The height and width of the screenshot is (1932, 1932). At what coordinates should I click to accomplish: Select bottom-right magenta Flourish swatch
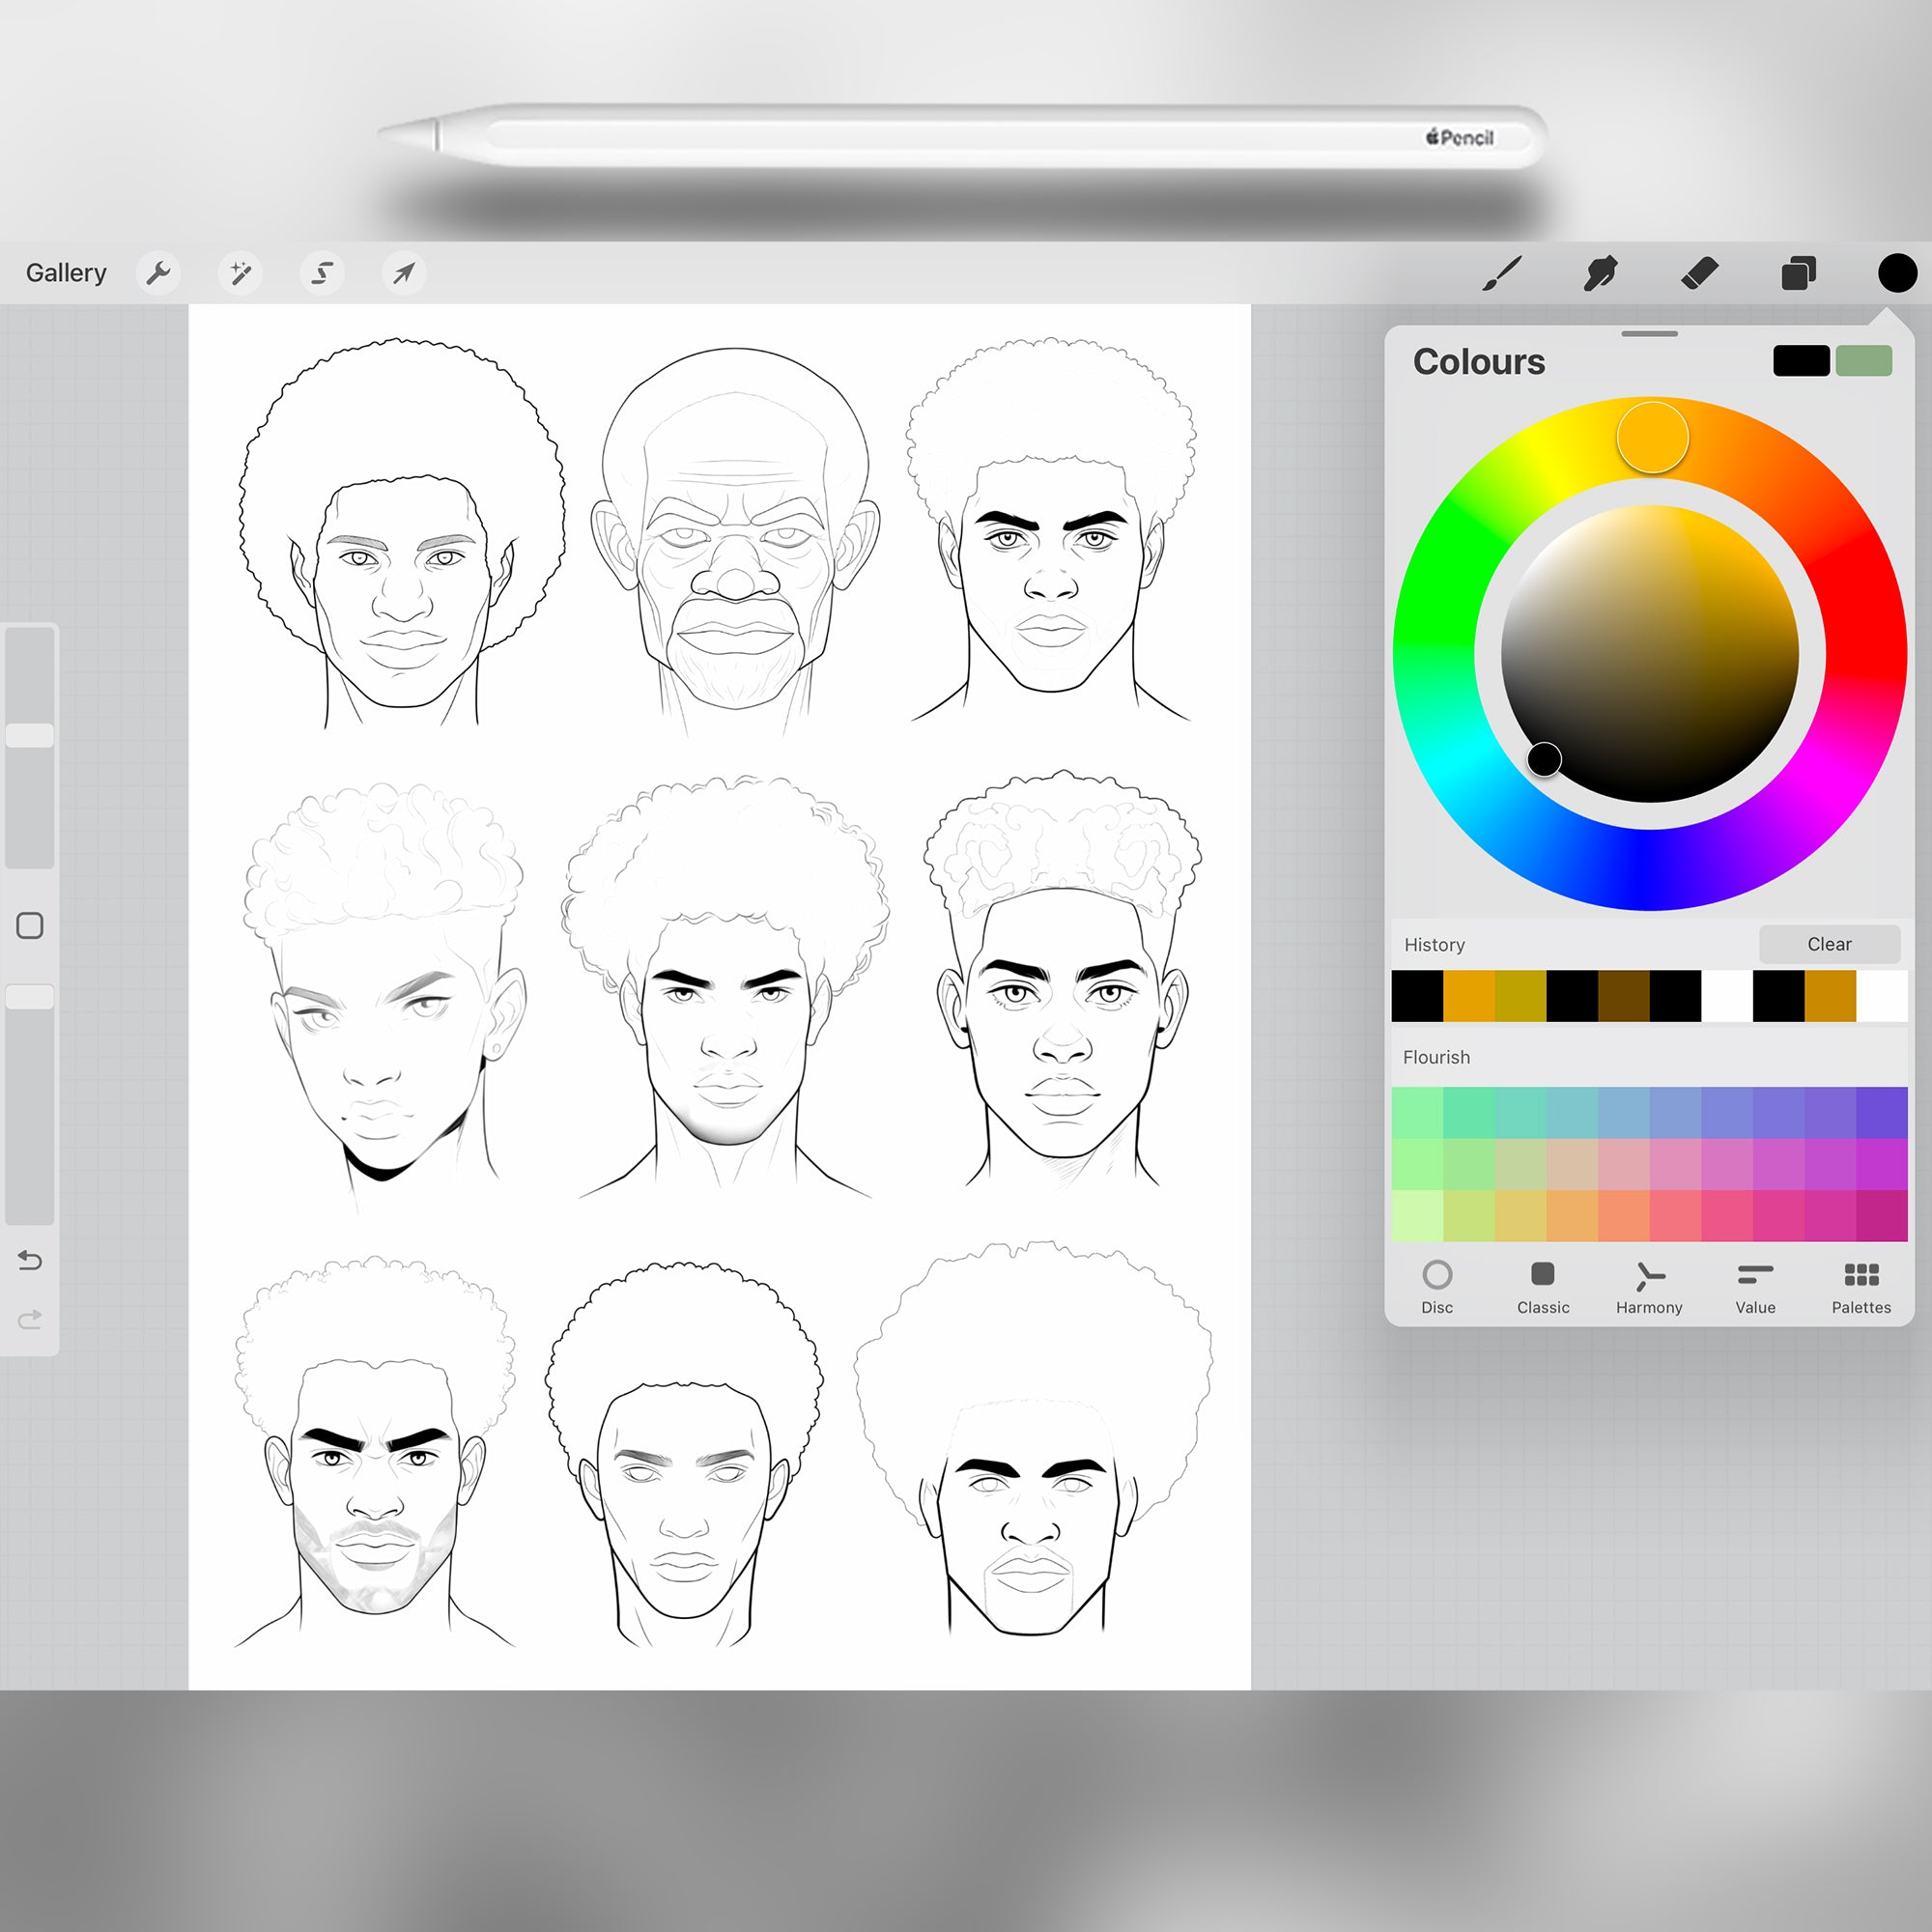pos(1882,1215)
